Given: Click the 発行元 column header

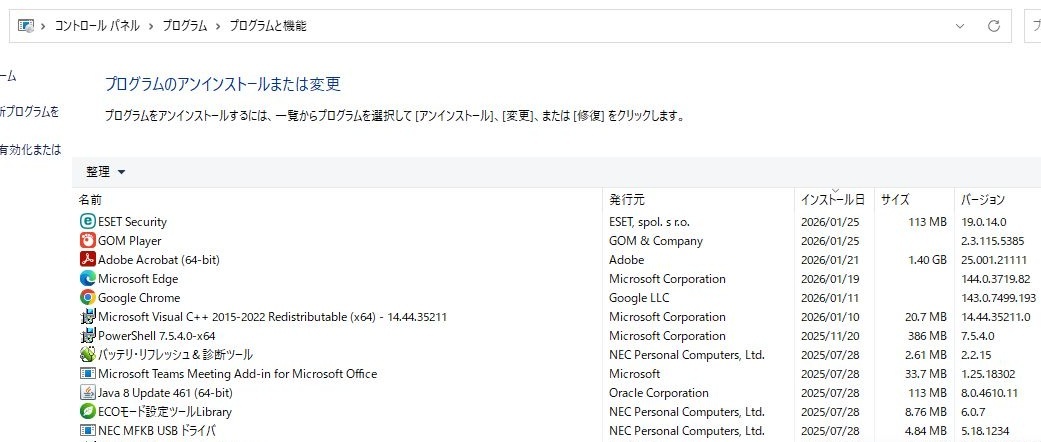Looking at the screenshot, I should (x=627, y=200).
